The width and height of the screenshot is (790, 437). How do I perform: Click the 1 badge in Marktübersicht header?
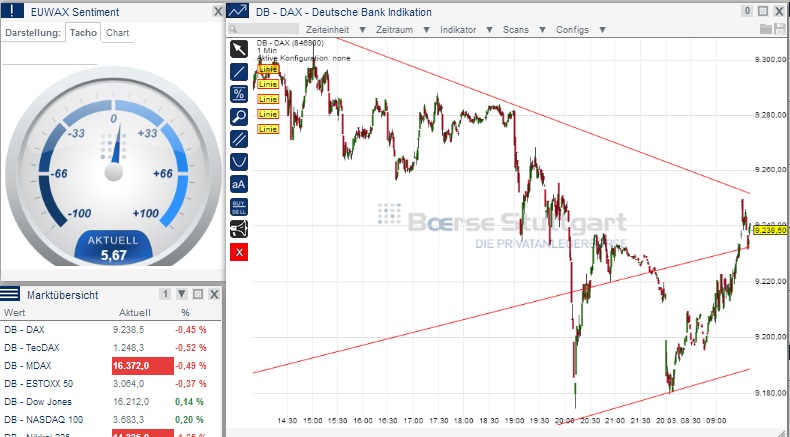[165, 294]
